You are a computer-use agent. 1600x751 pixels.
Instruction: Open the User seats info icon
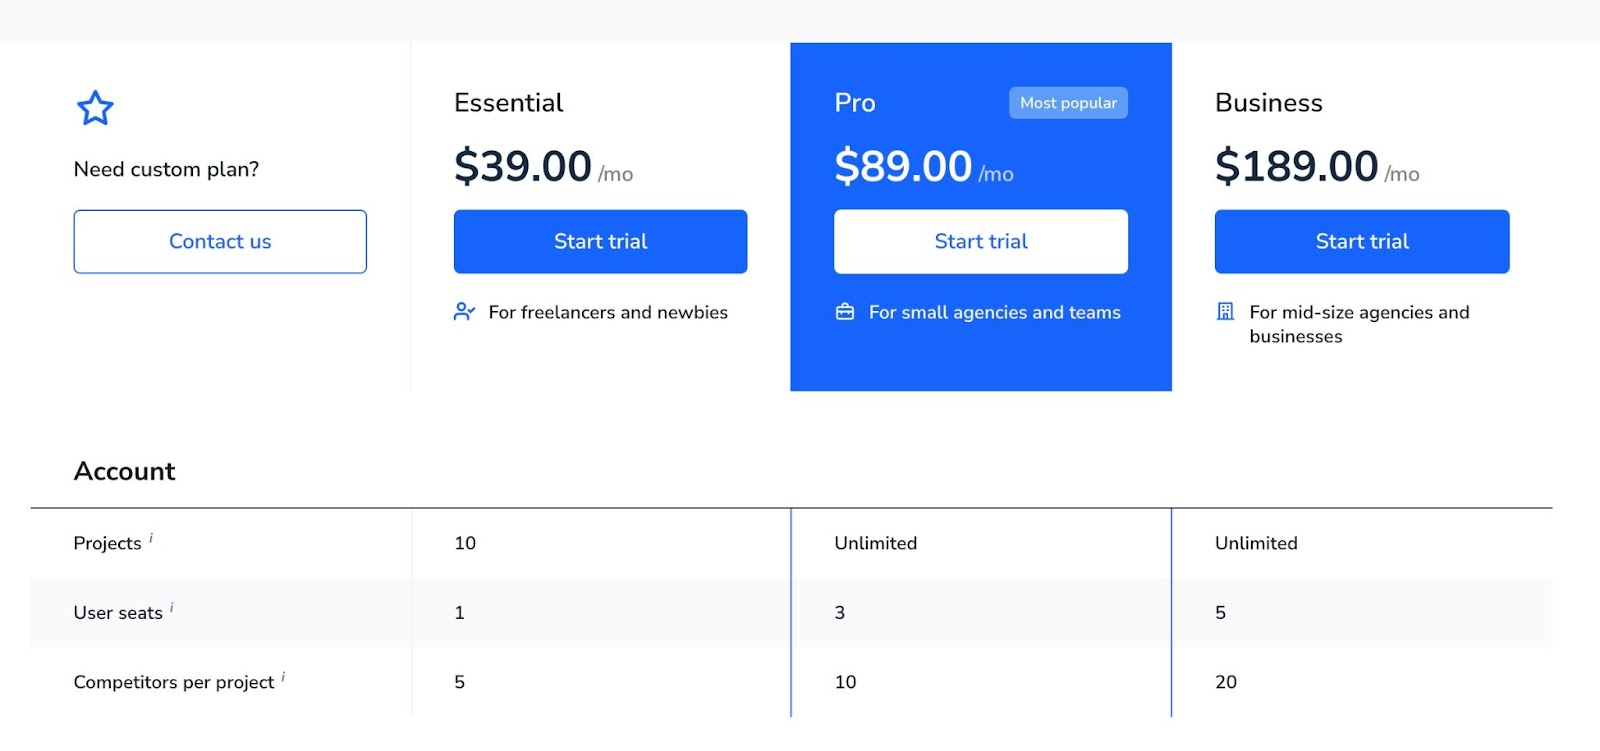(172, 607)
